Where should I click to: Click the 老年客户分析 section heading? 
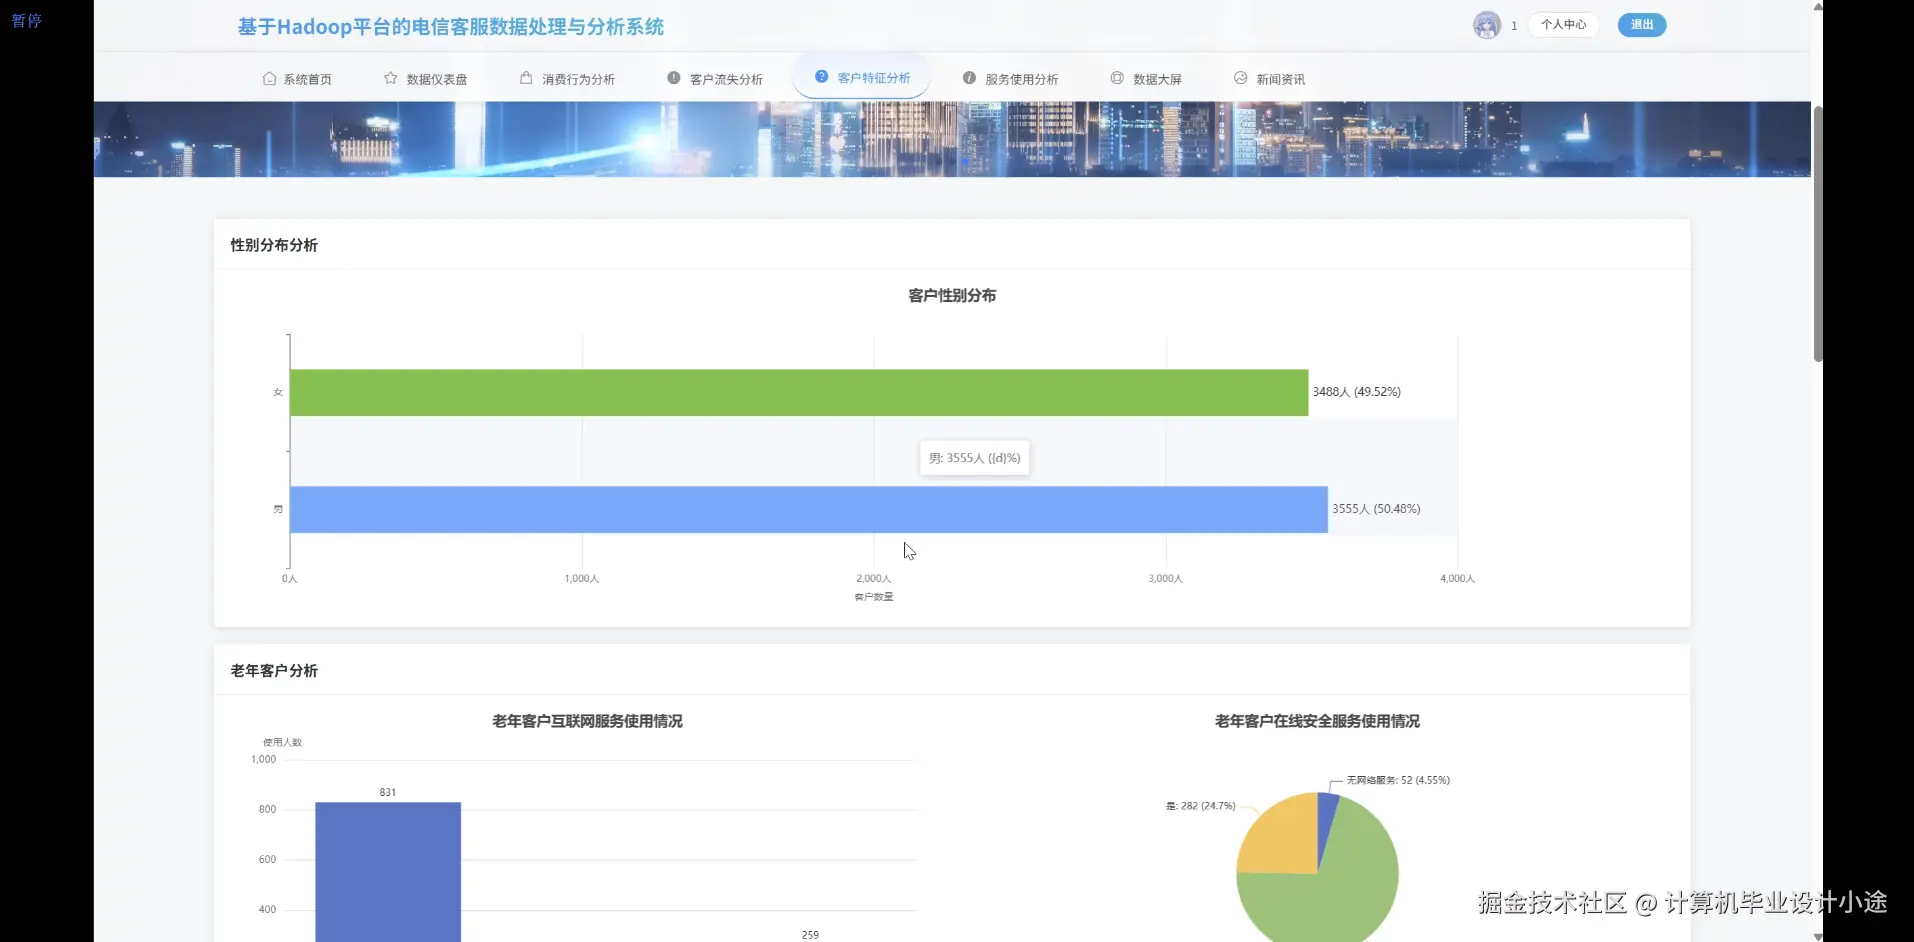coord(274,671)
